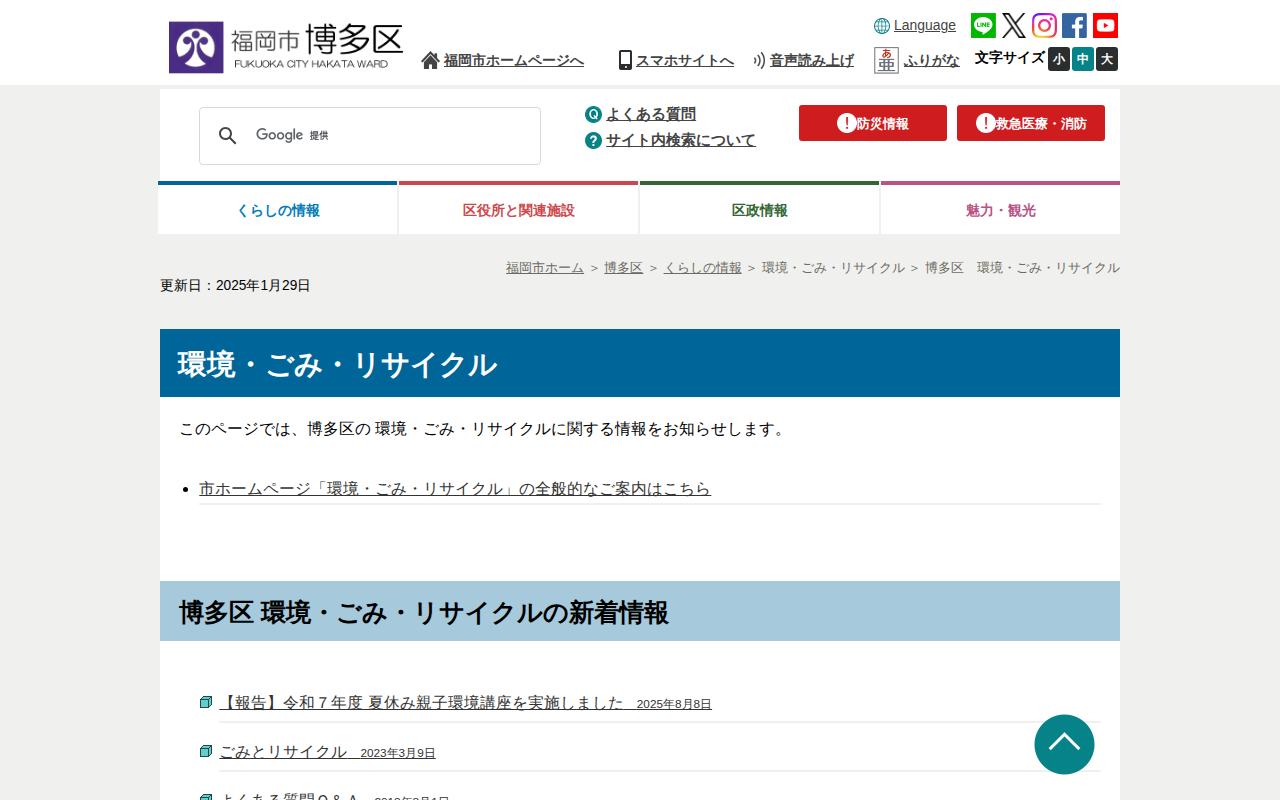Click the red 救急医療・消防 button
The width and height of the screenshot is (1280, 800).
click(1031, 123)
